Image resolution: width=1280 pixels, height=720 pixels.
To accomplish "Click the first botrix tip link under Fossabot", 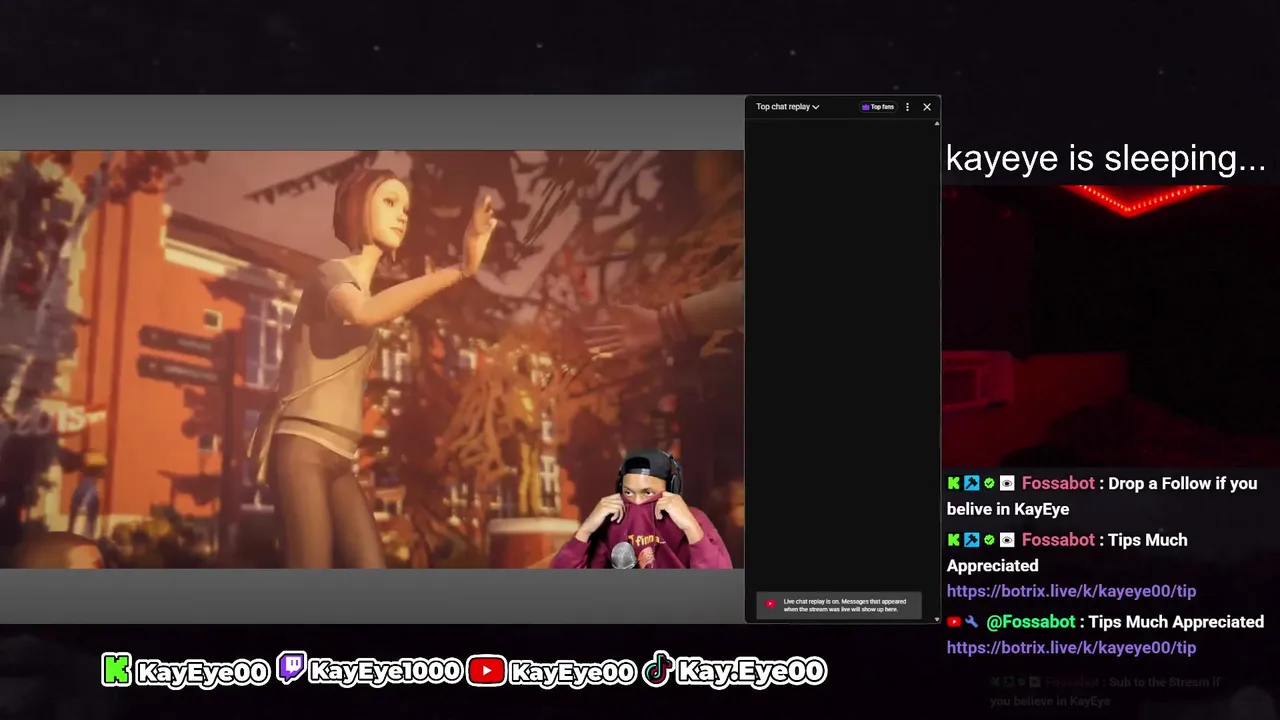I will 1071,591.
